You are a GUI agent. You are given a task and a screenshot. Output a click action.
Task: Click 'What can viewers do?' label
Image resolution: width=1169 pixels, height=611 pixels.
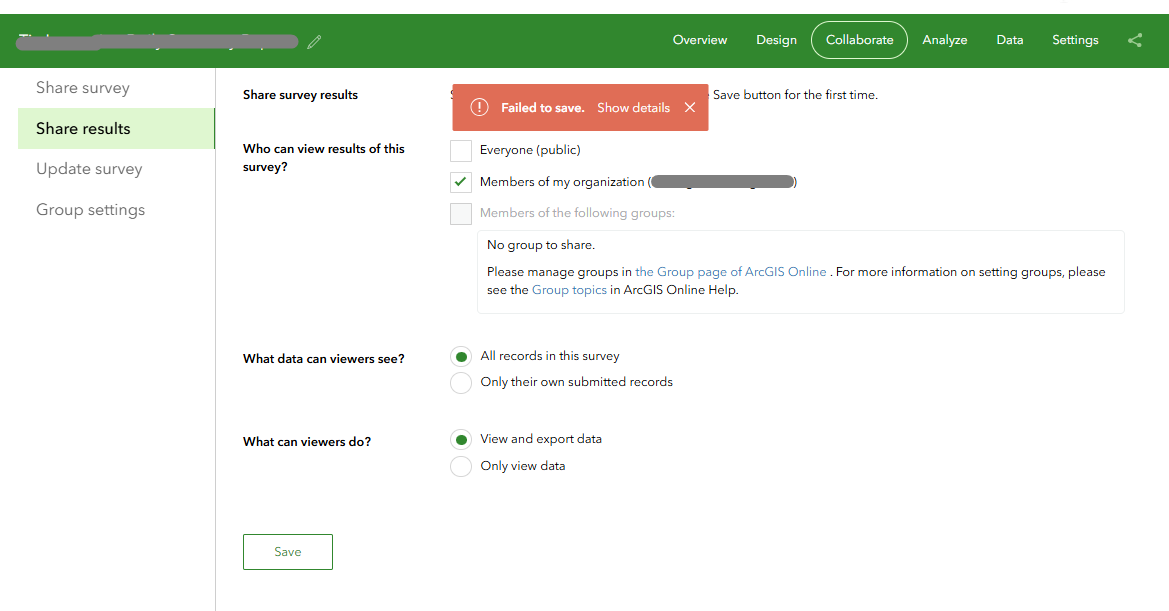307,442
